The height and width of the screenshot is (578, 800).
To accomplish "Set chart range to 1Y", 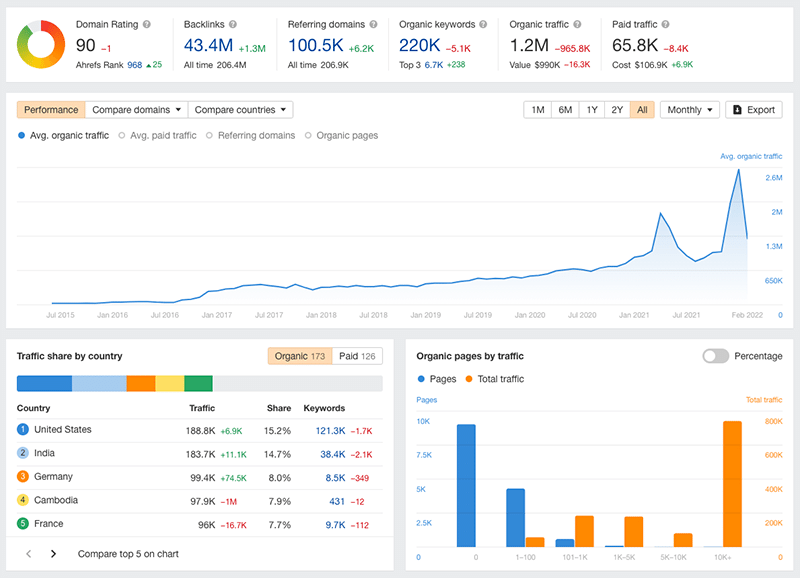I will [x=591, y=110].
